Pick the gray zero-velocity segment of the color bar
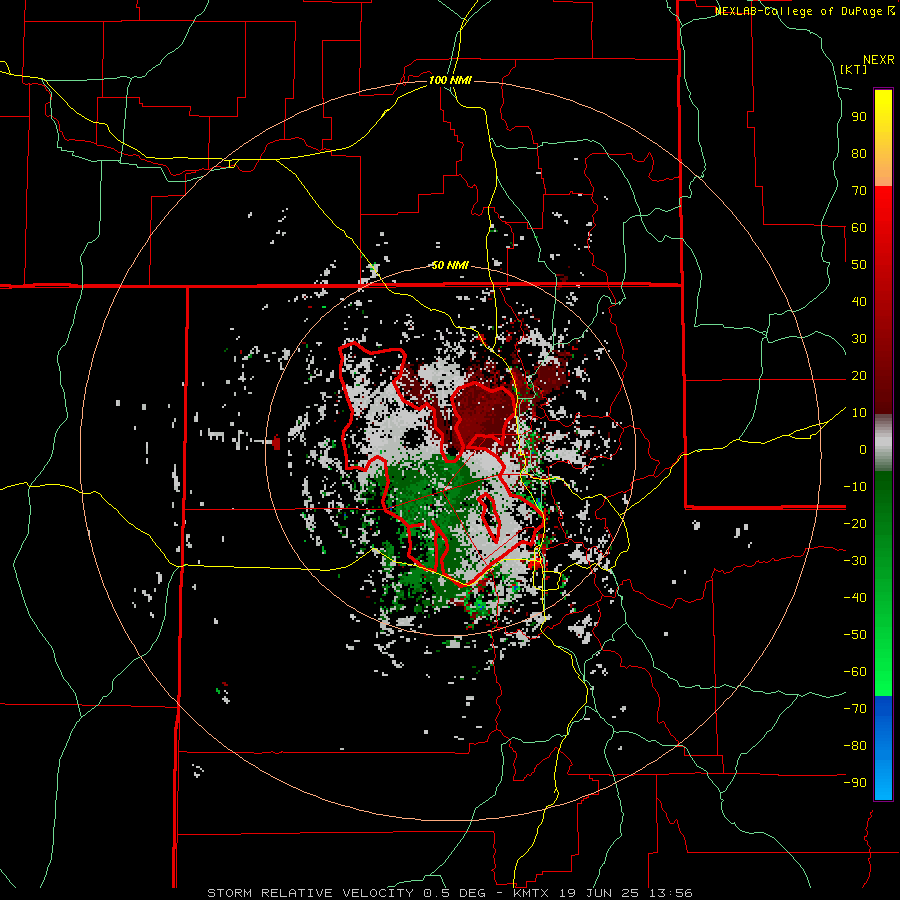 883,443
